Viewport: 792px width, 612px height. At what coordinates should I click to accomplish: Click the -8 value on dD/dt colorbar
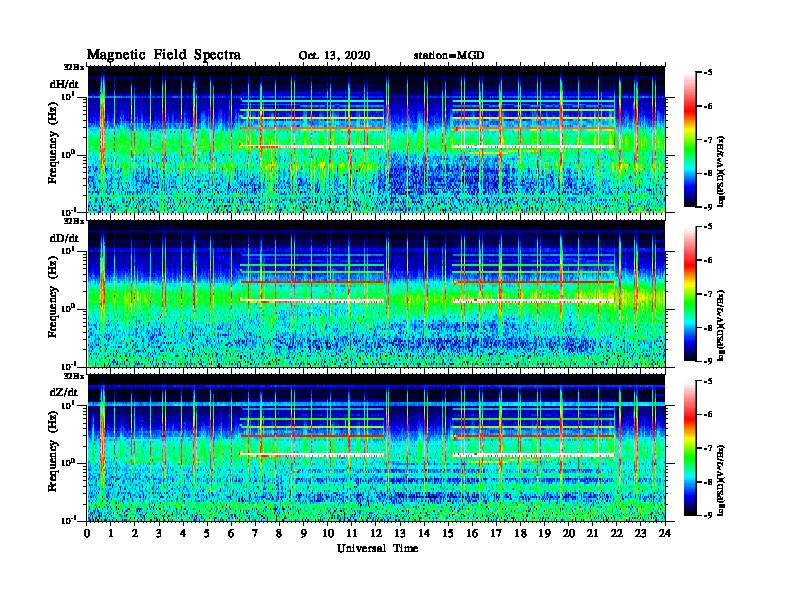708,328
